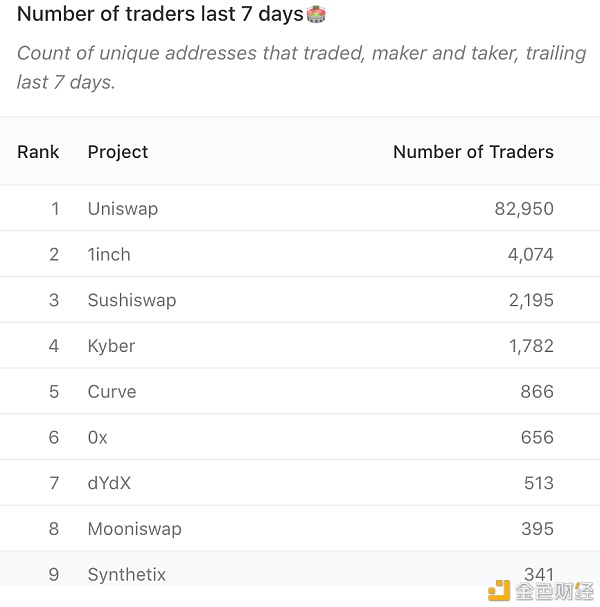Select the dYdX project name
The width and height of the screenshot is (600, 607).
tap(109, 483)
